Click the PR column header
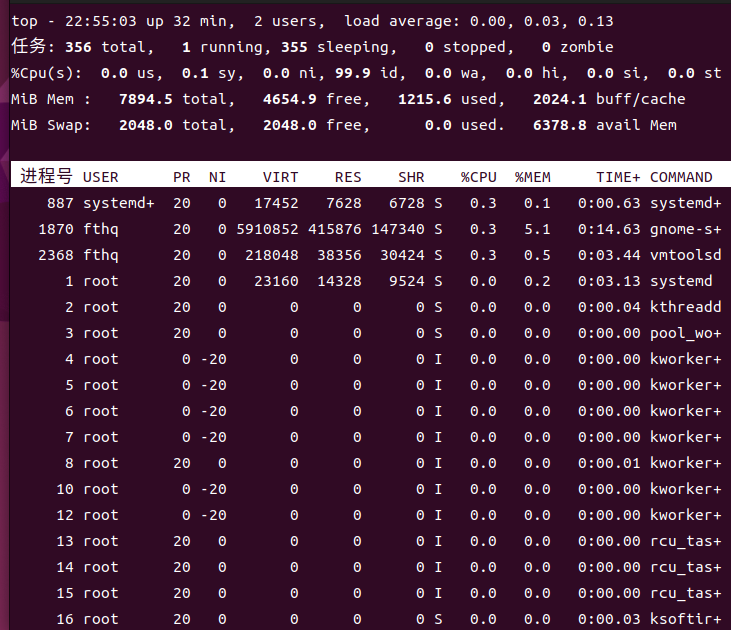Image resolution: width=731 pixels, height=630 pixels. point(181,177)
